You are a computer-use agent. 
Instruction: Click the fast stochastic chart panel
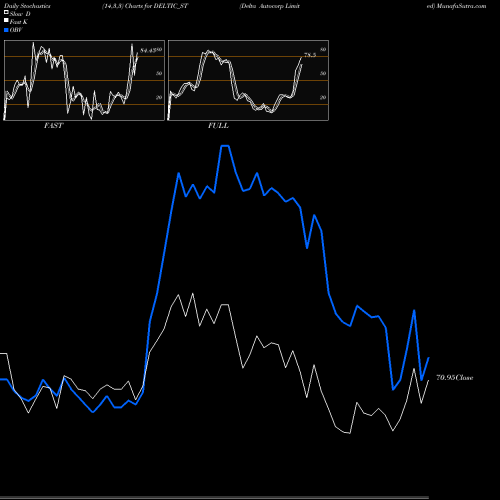pyautogui.click(x=84, y=80)
